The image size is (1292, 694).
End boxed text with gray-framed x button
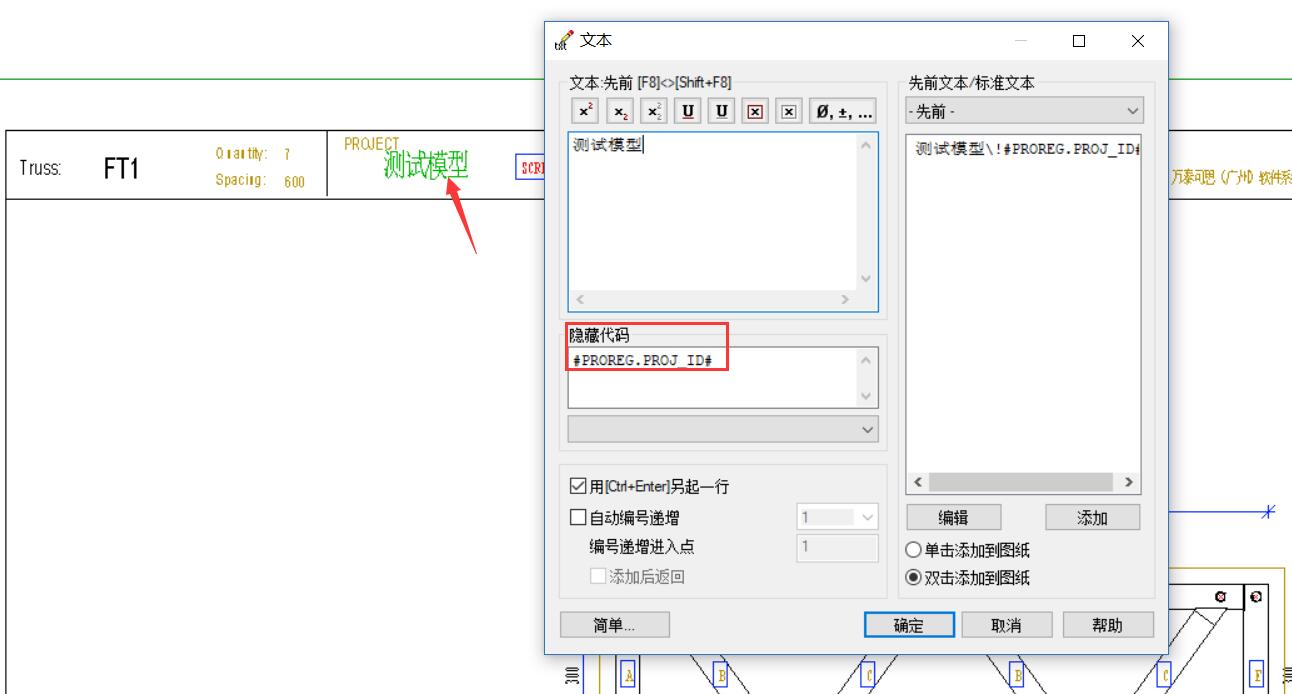[x=790, y=111]
